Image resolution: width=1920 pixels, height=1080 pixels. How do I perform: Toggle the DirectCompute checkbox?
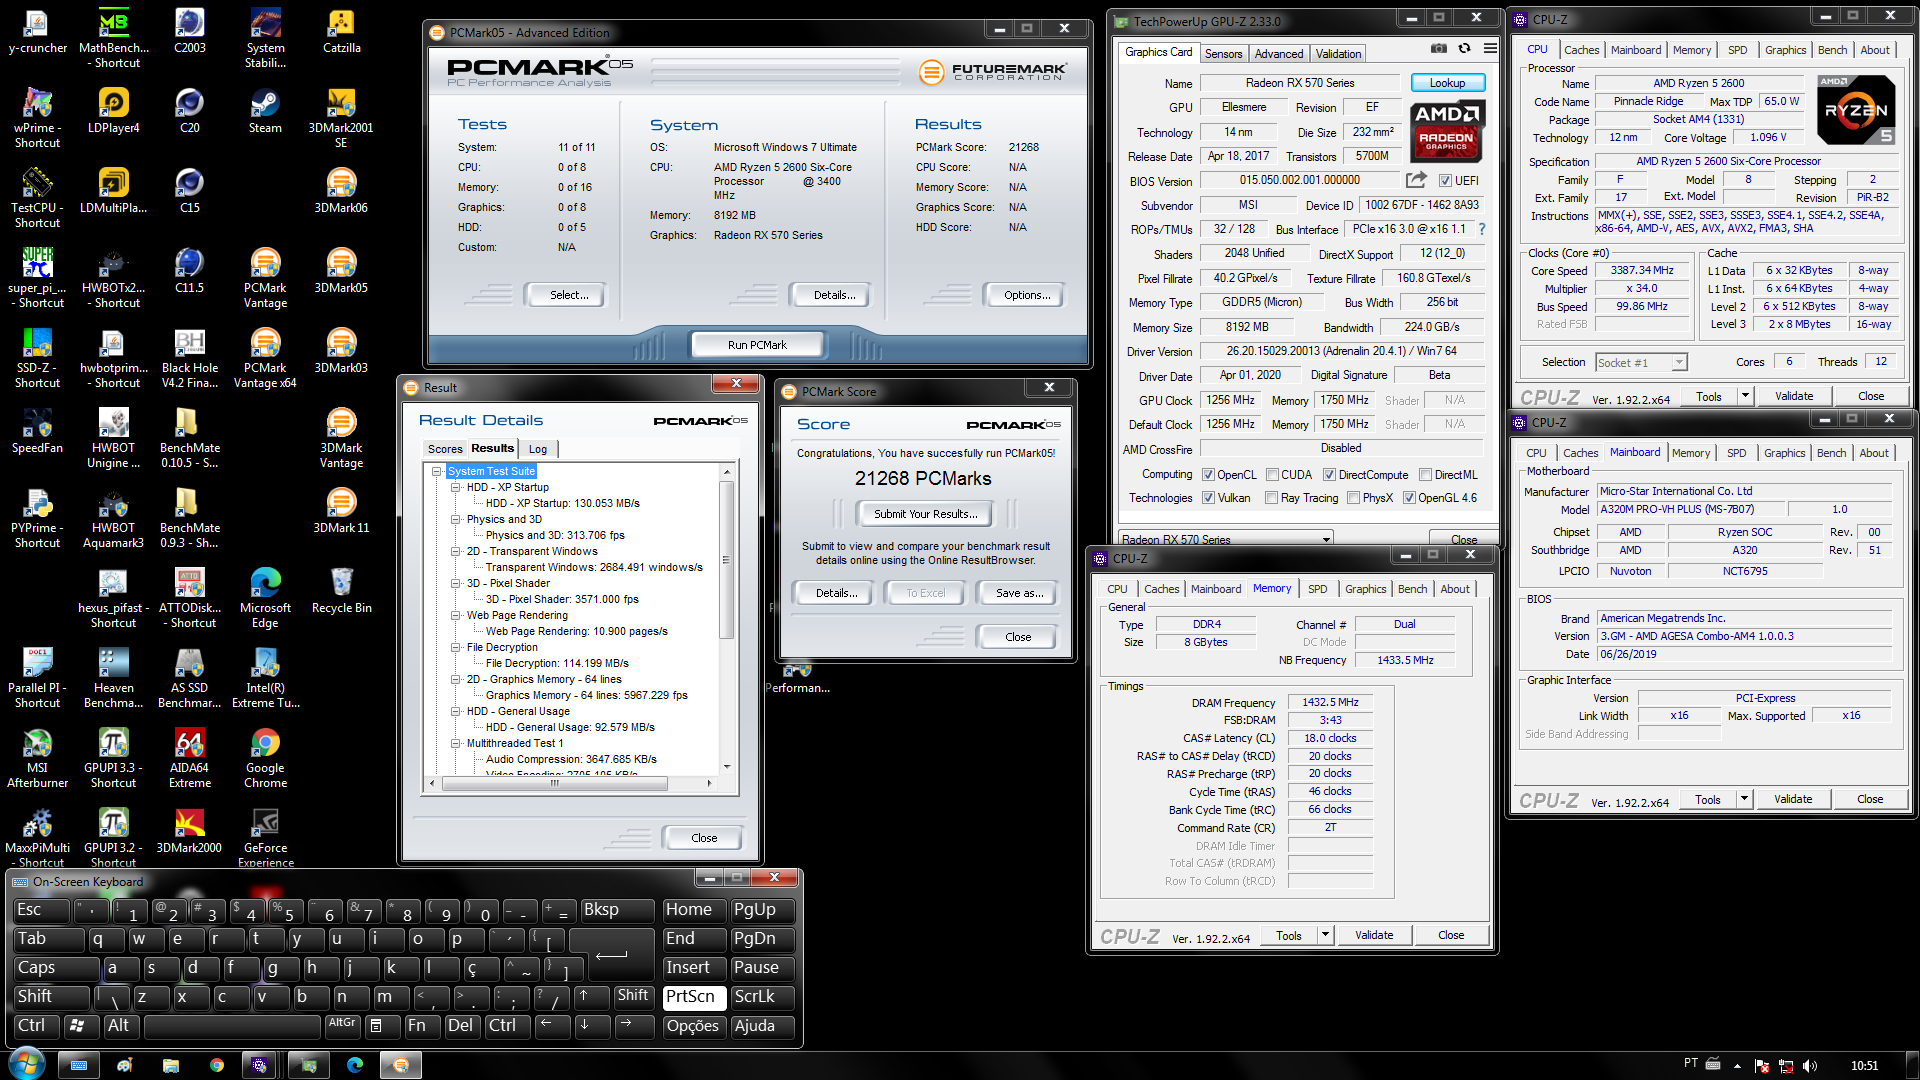click(1329, 475)
